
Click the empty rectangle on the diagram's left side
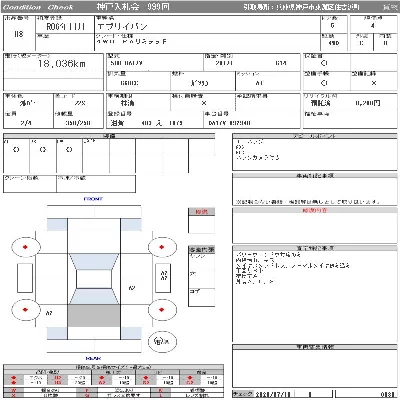[x=25, y=278]
